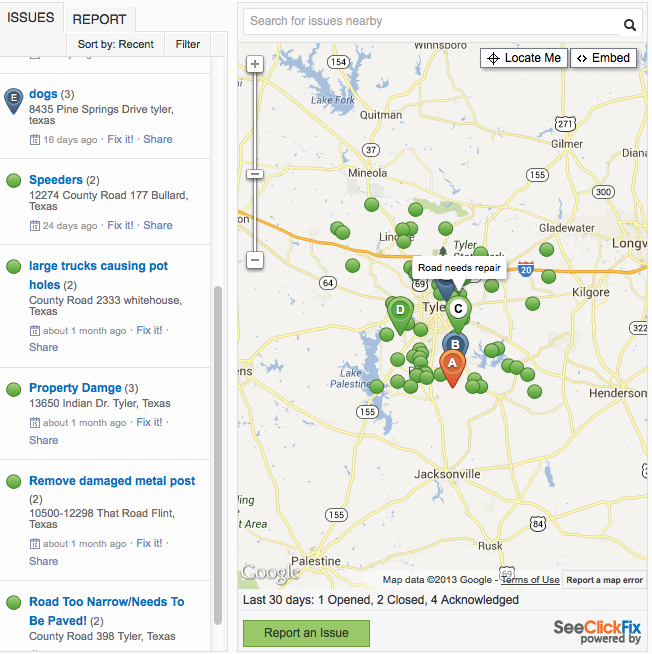Click green dot beside large trucks issue

(14, 267)
